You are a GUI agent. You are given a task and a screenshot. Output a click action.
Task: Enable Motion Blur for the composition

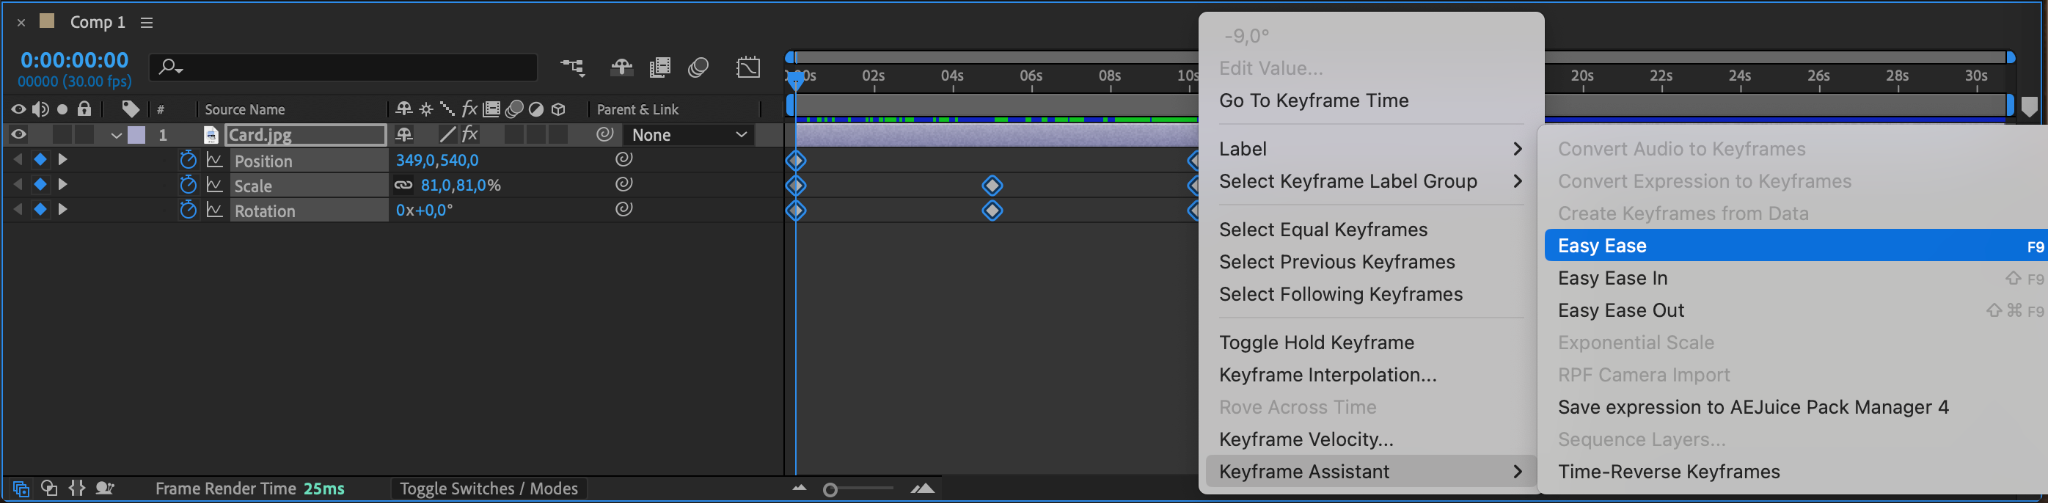(x=698, y=67)
